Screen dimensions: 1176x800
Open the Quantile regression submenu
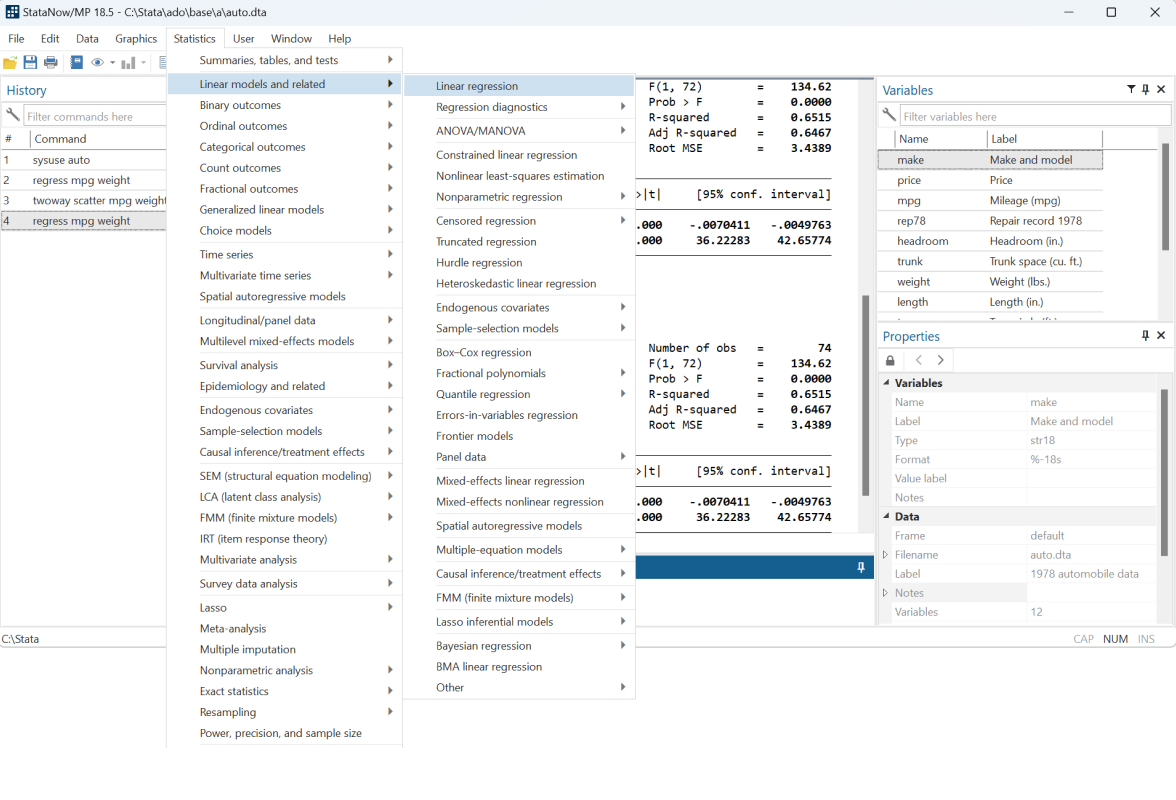pos(483,394)
